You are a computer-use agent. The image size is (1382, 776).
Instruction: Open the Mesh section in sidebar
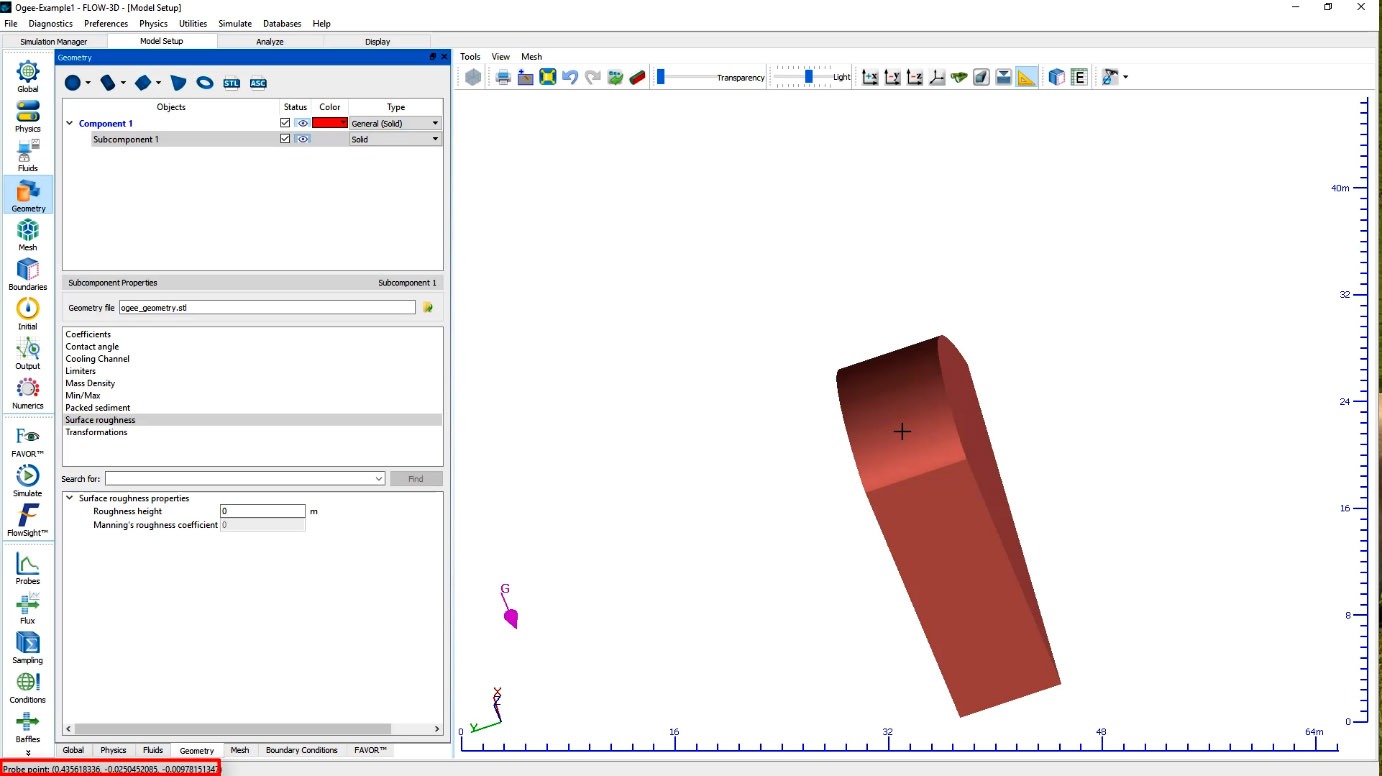(28, 234)
